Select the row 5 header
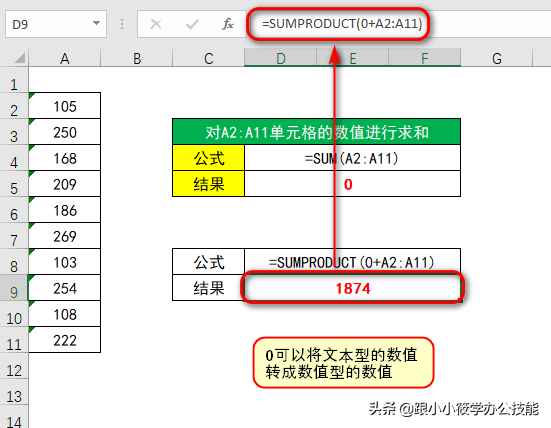The image size is (551, 428). pos(14,184)
